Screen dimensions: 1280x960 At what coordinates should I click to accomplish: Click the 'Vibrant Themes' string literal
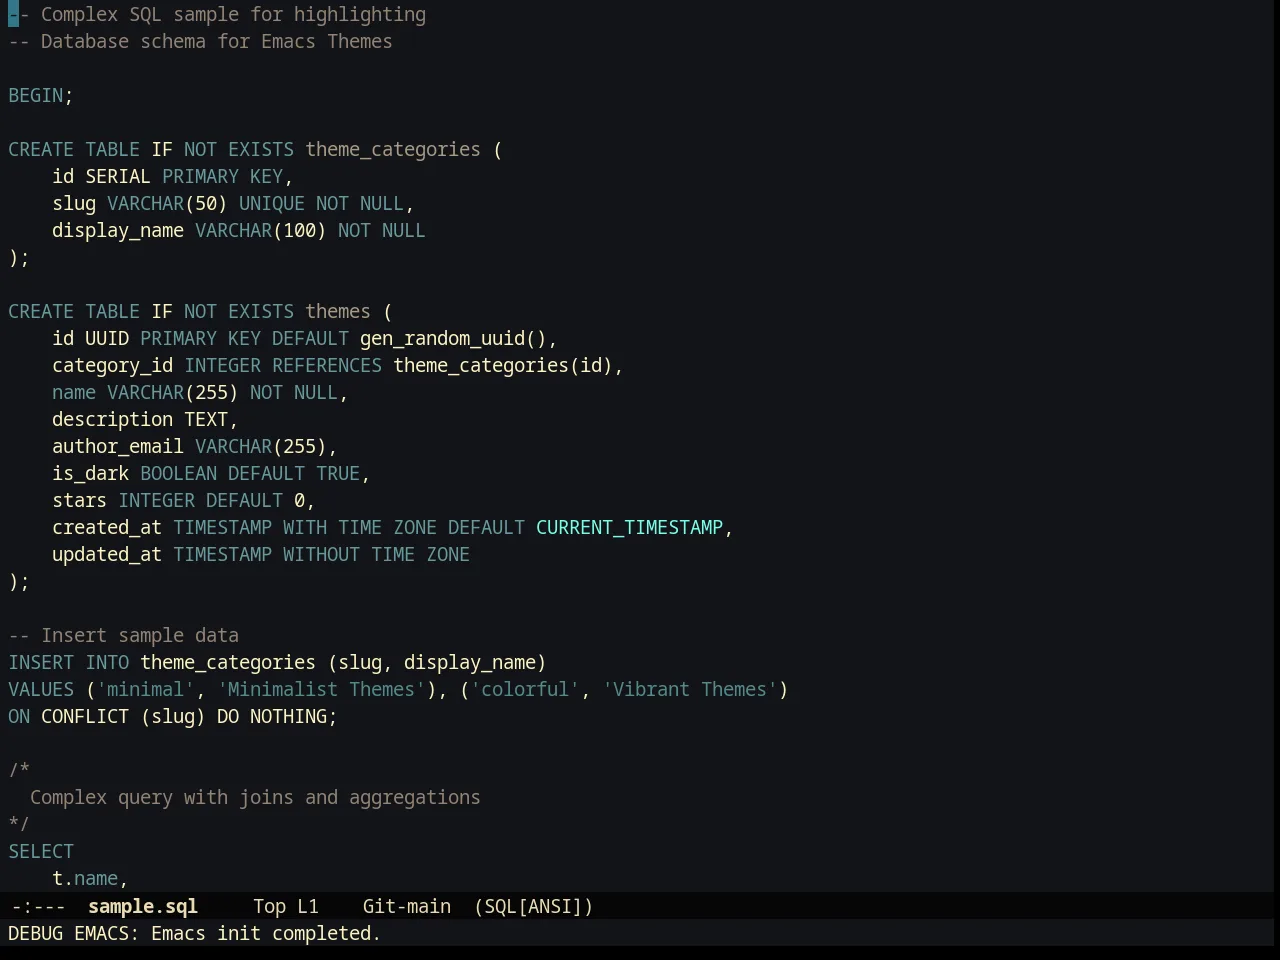(690, 689)
